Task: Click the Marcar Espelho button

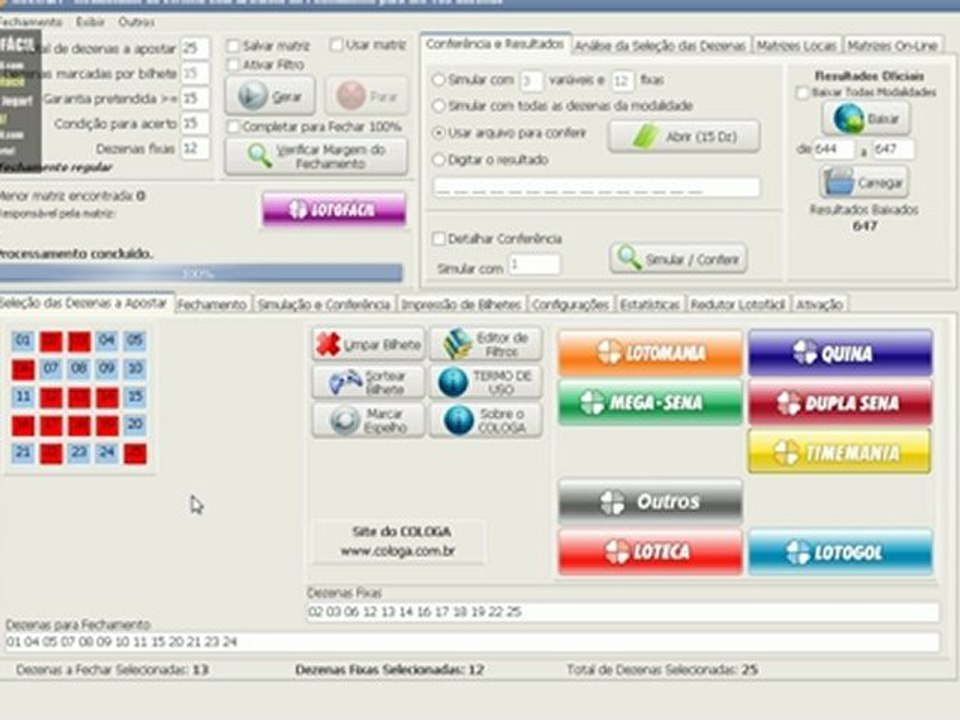Action: [368, 420]
